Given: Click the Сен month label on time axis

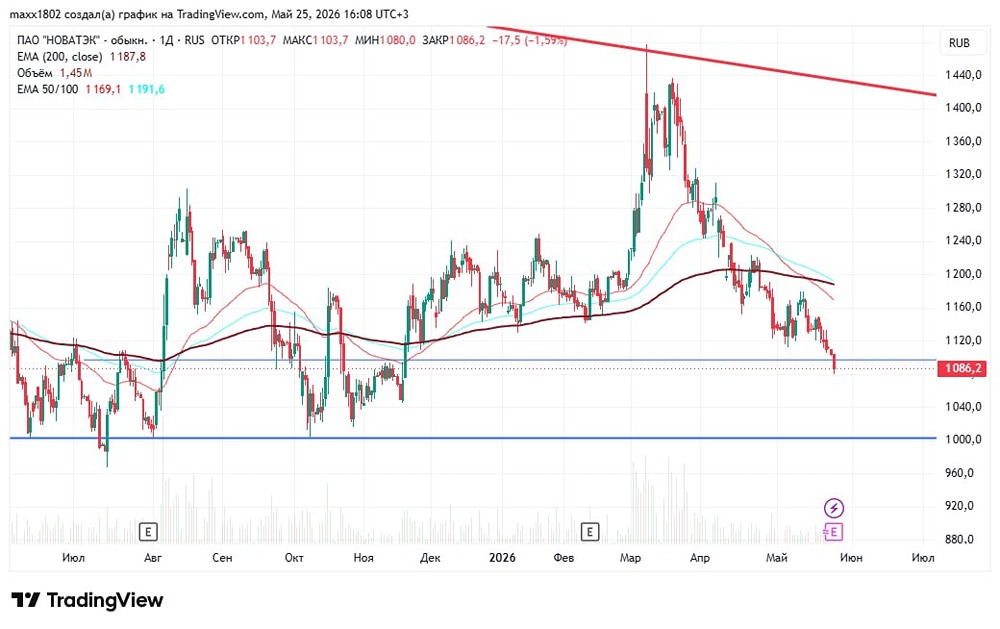Looking at the screenshot, I should 222,558.
